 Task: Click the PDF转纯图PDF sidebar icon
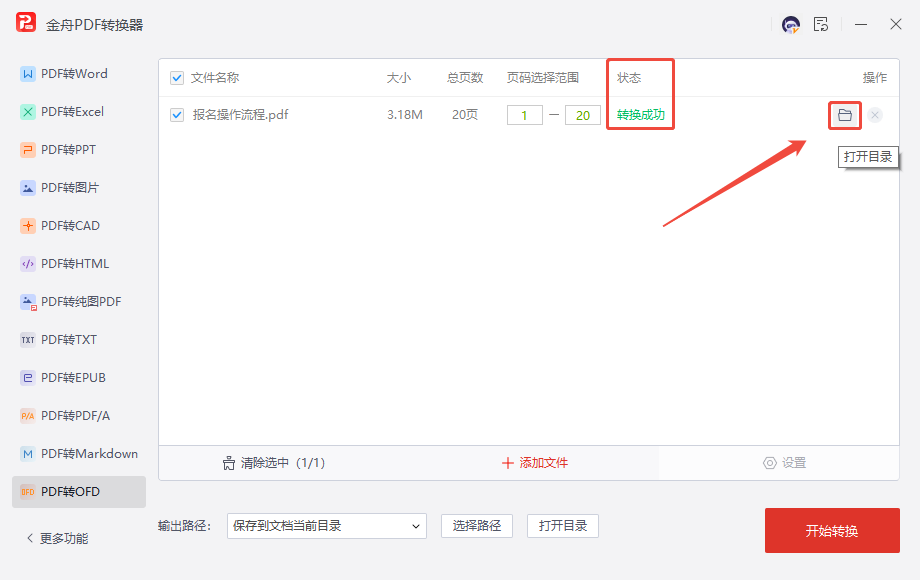(x=28, y=302)
